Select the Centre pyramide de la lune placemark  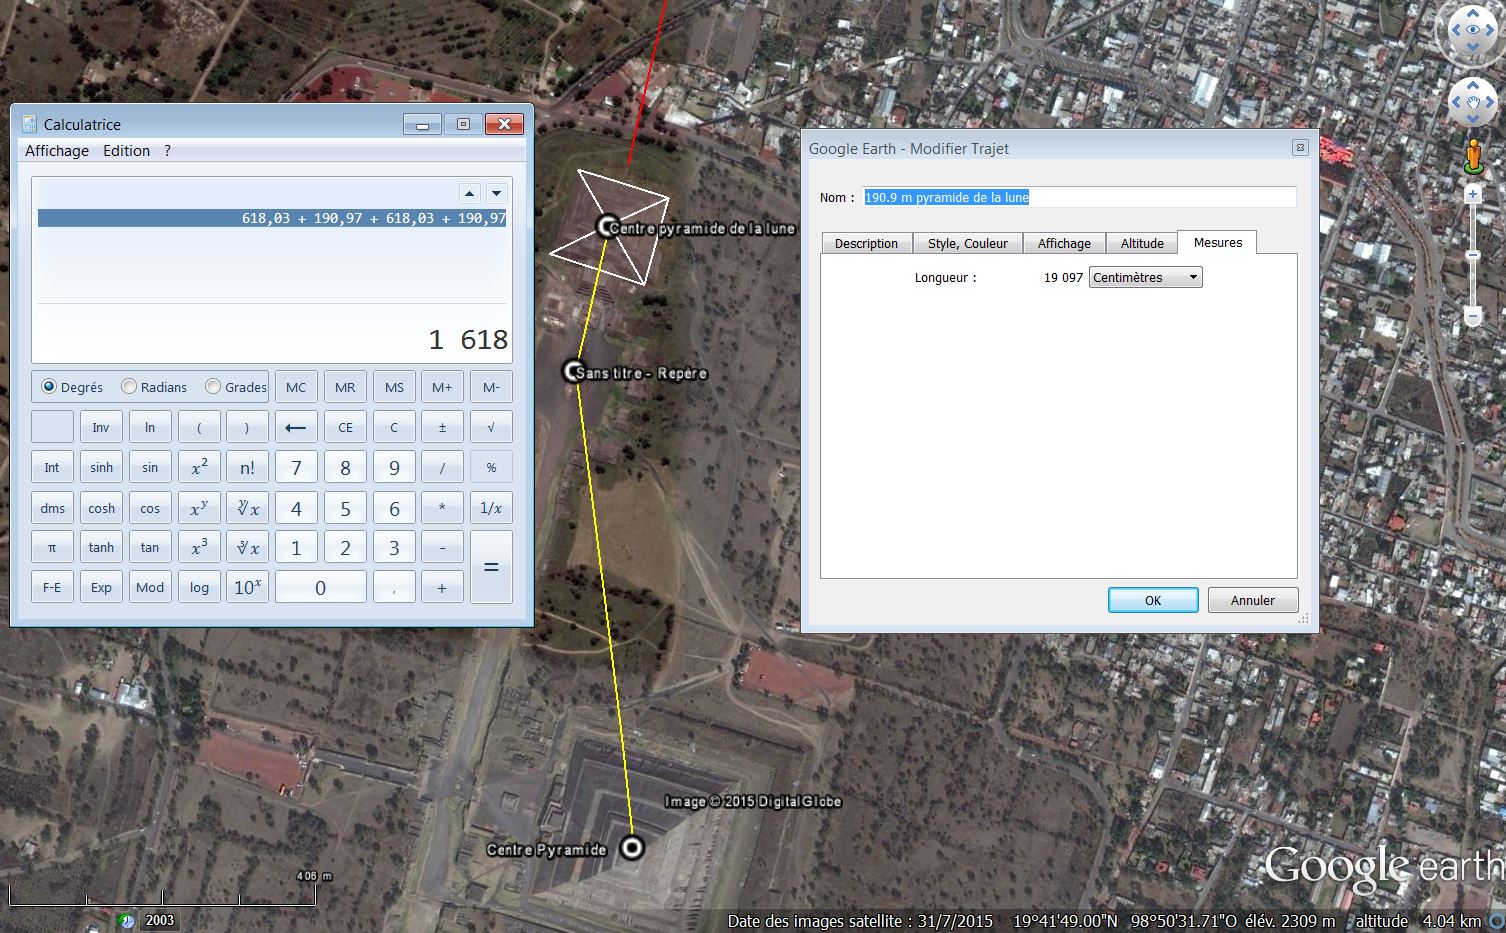click(606, 227)
